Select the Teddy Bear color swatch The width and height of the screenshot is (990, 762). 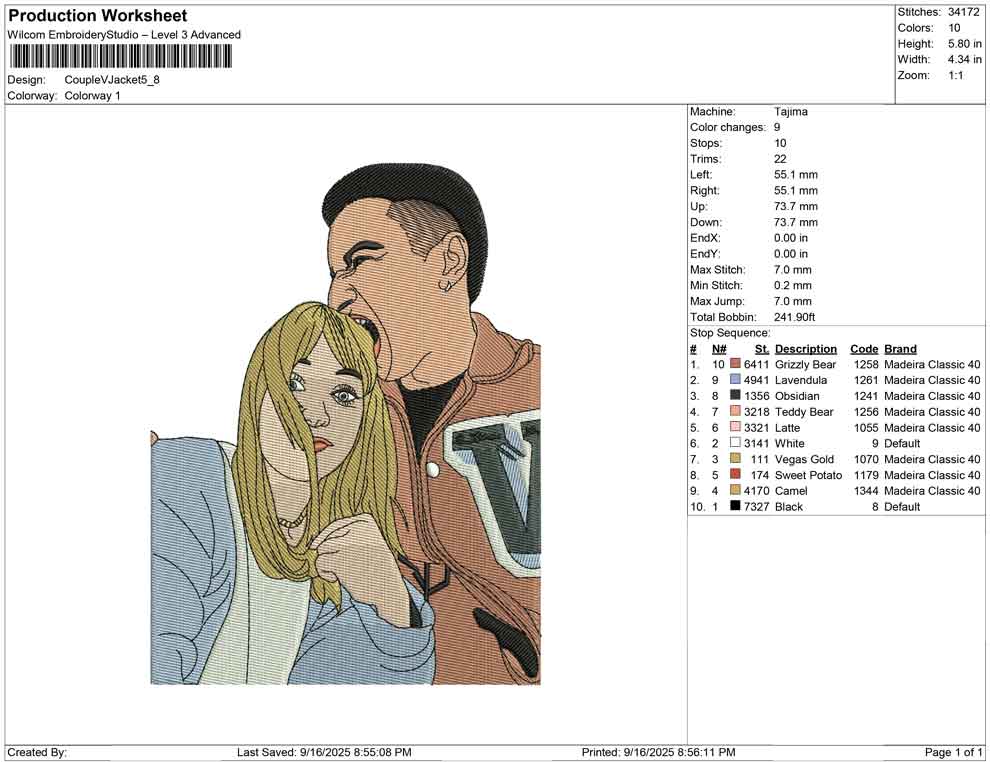735,412
